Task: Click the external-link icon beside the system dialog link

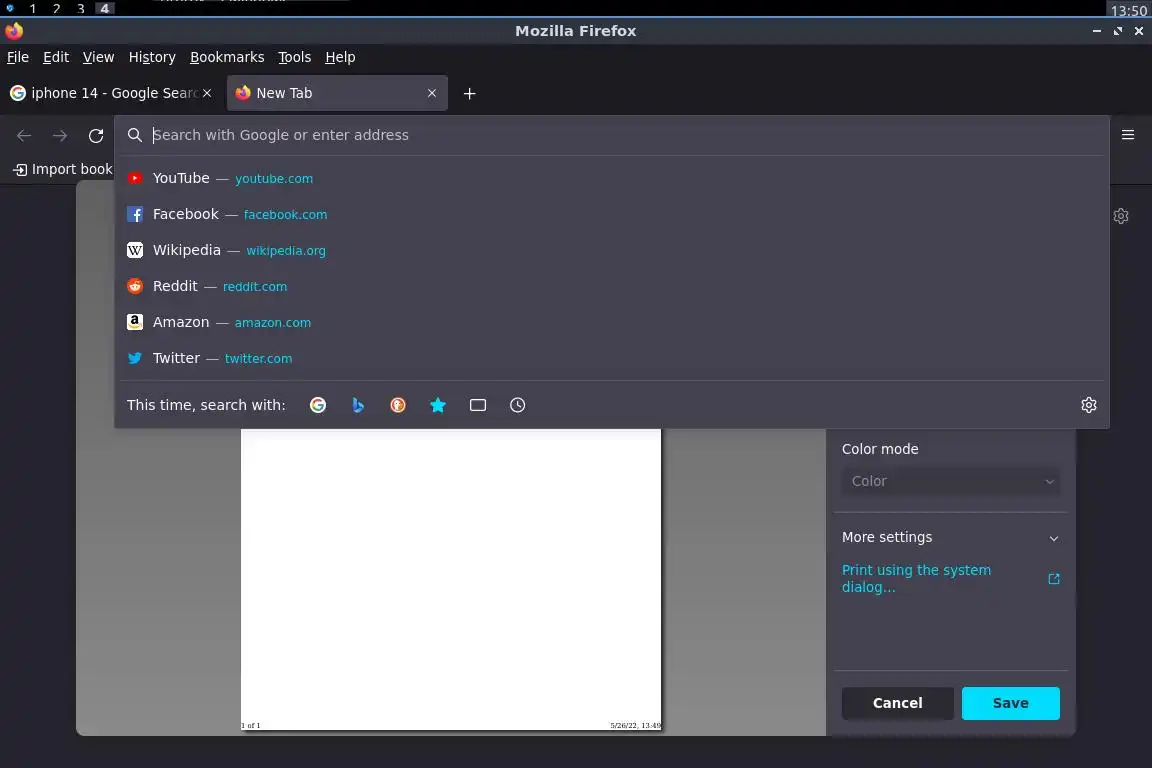Action: [x=1054, y=578]
